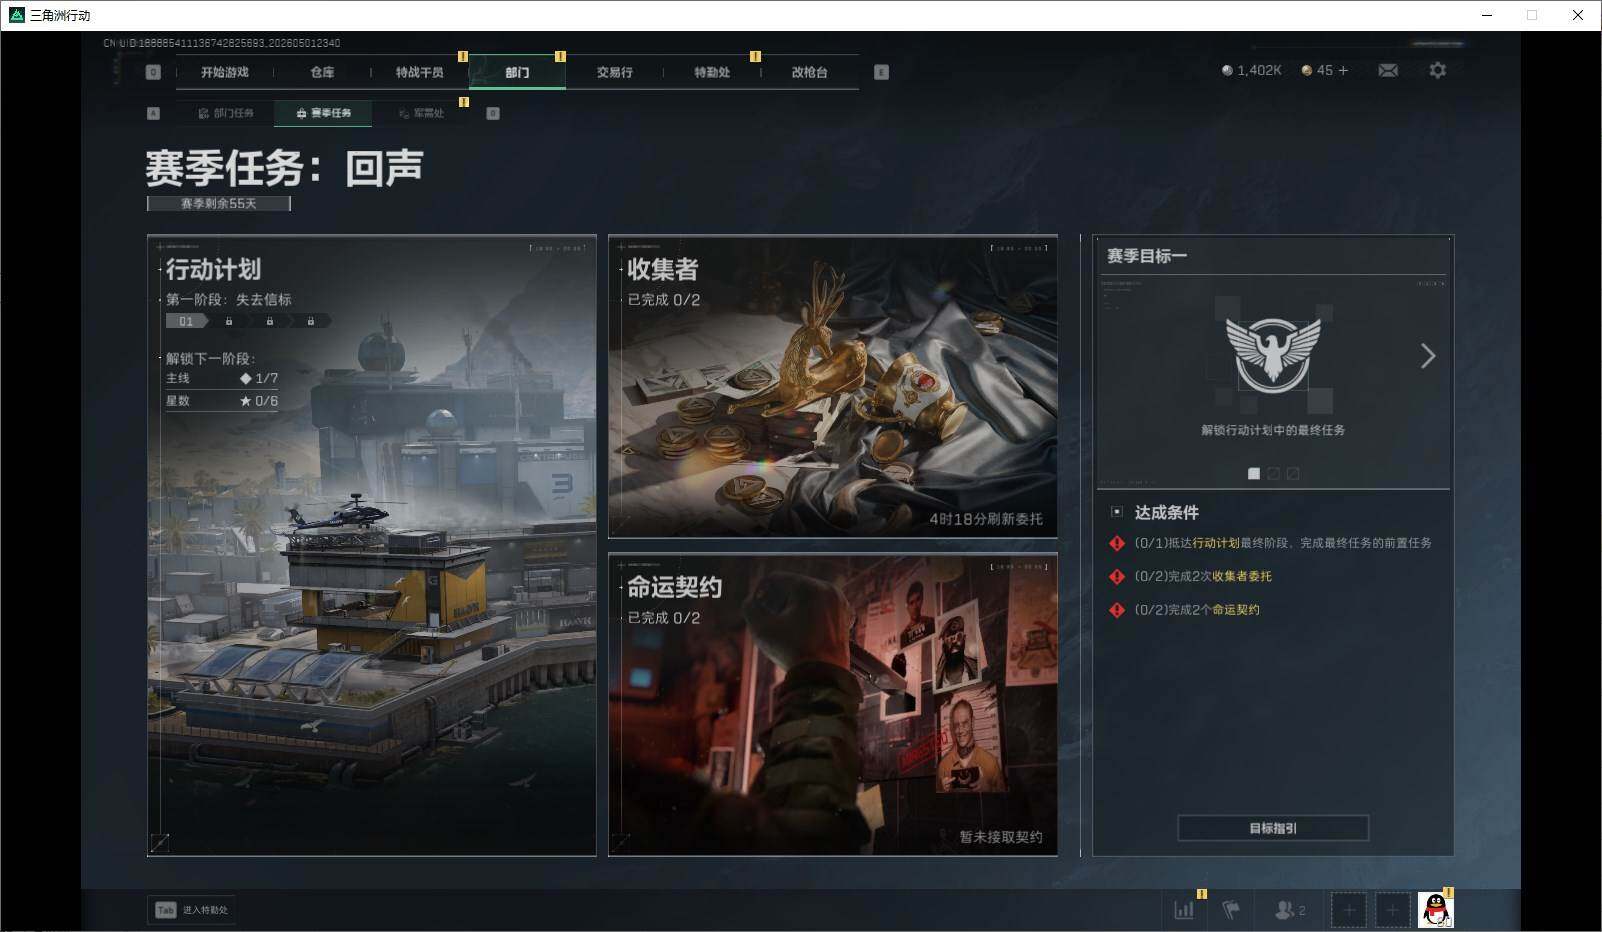Click the Tab 进入特勤处 button

192,910
